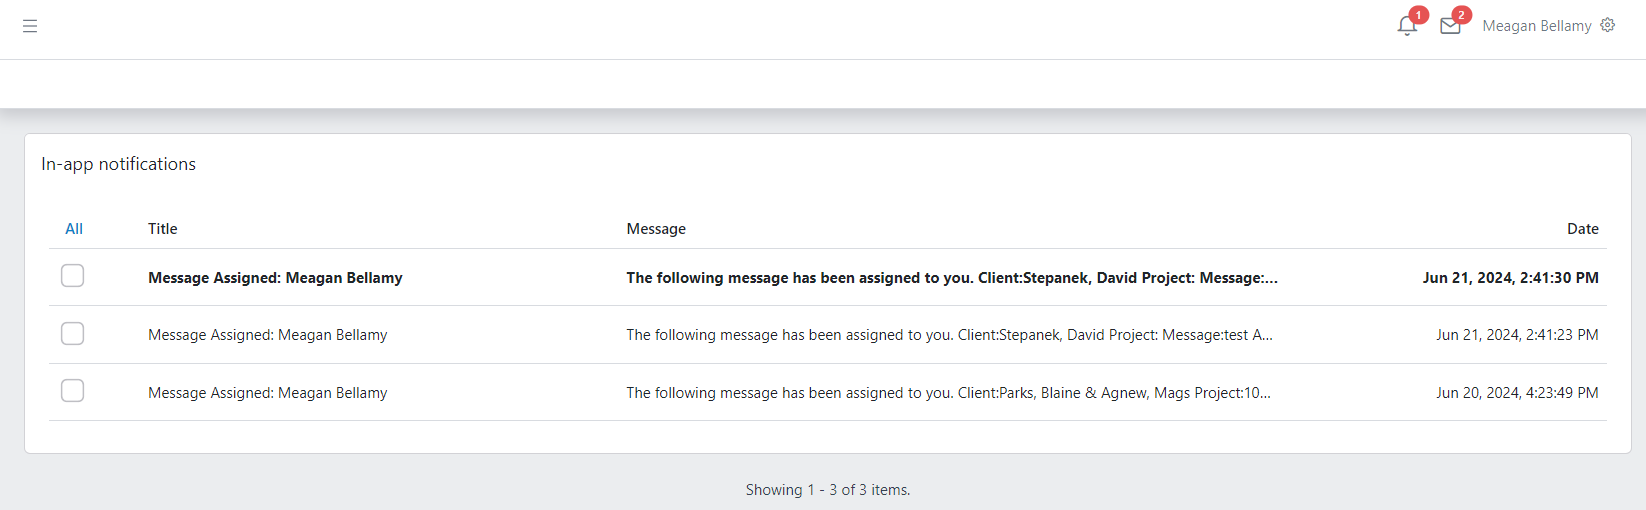
Task: Click the Message column header
Action: coord(656,229)
